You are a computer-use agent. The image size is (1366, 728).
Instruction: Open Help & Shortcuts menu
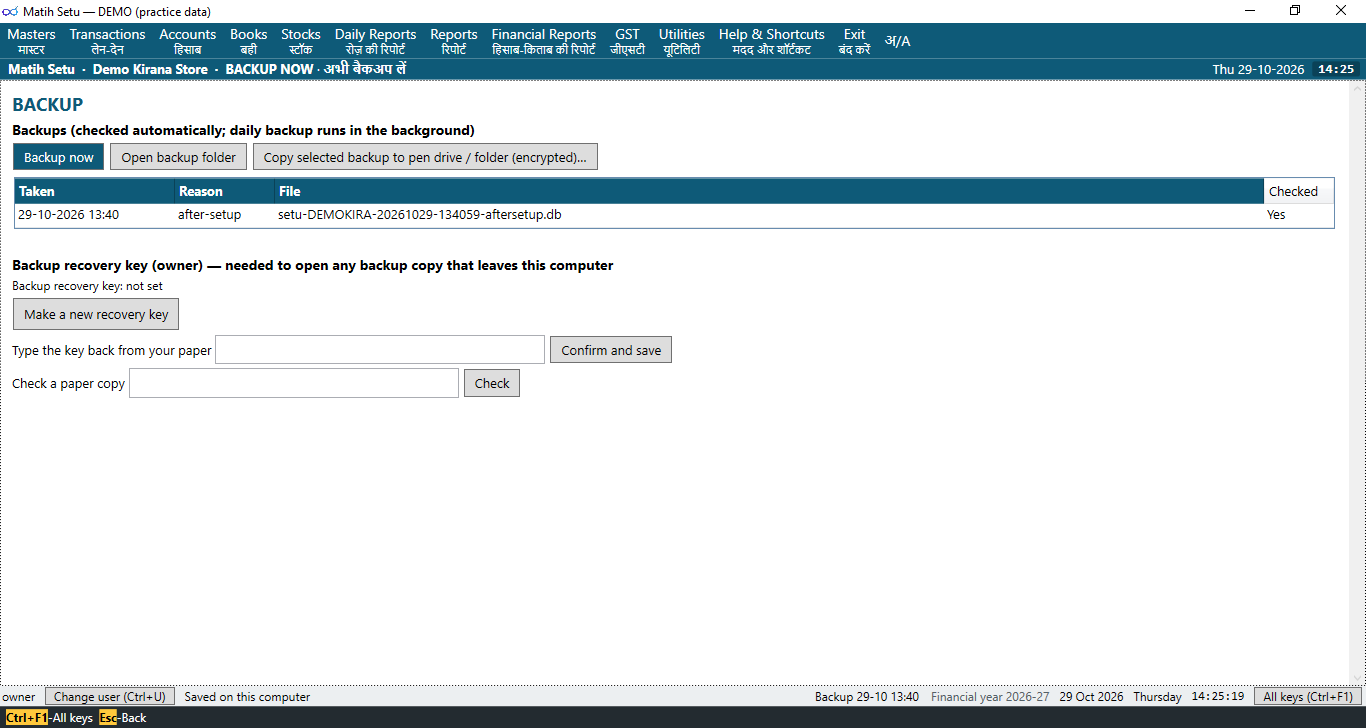pos(771,41)
